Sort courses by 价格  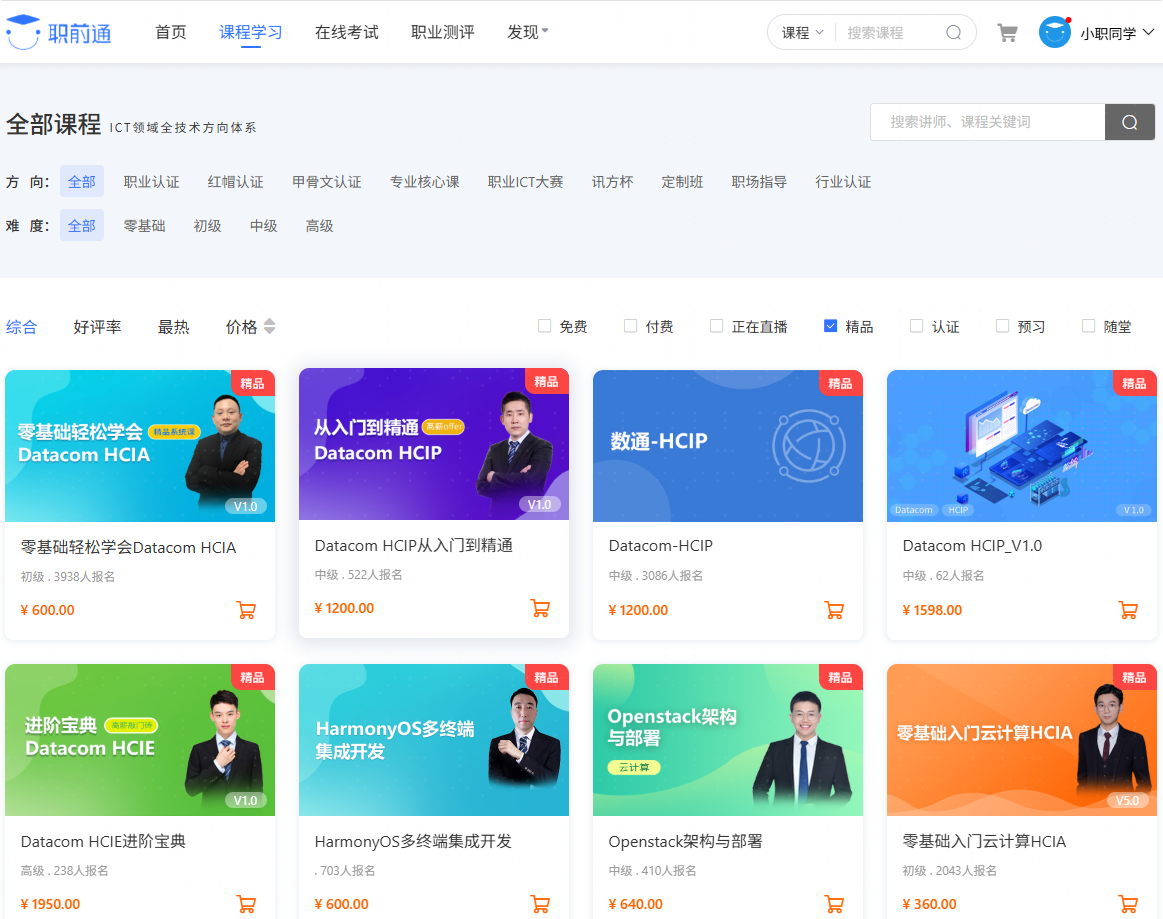(250, 327)
